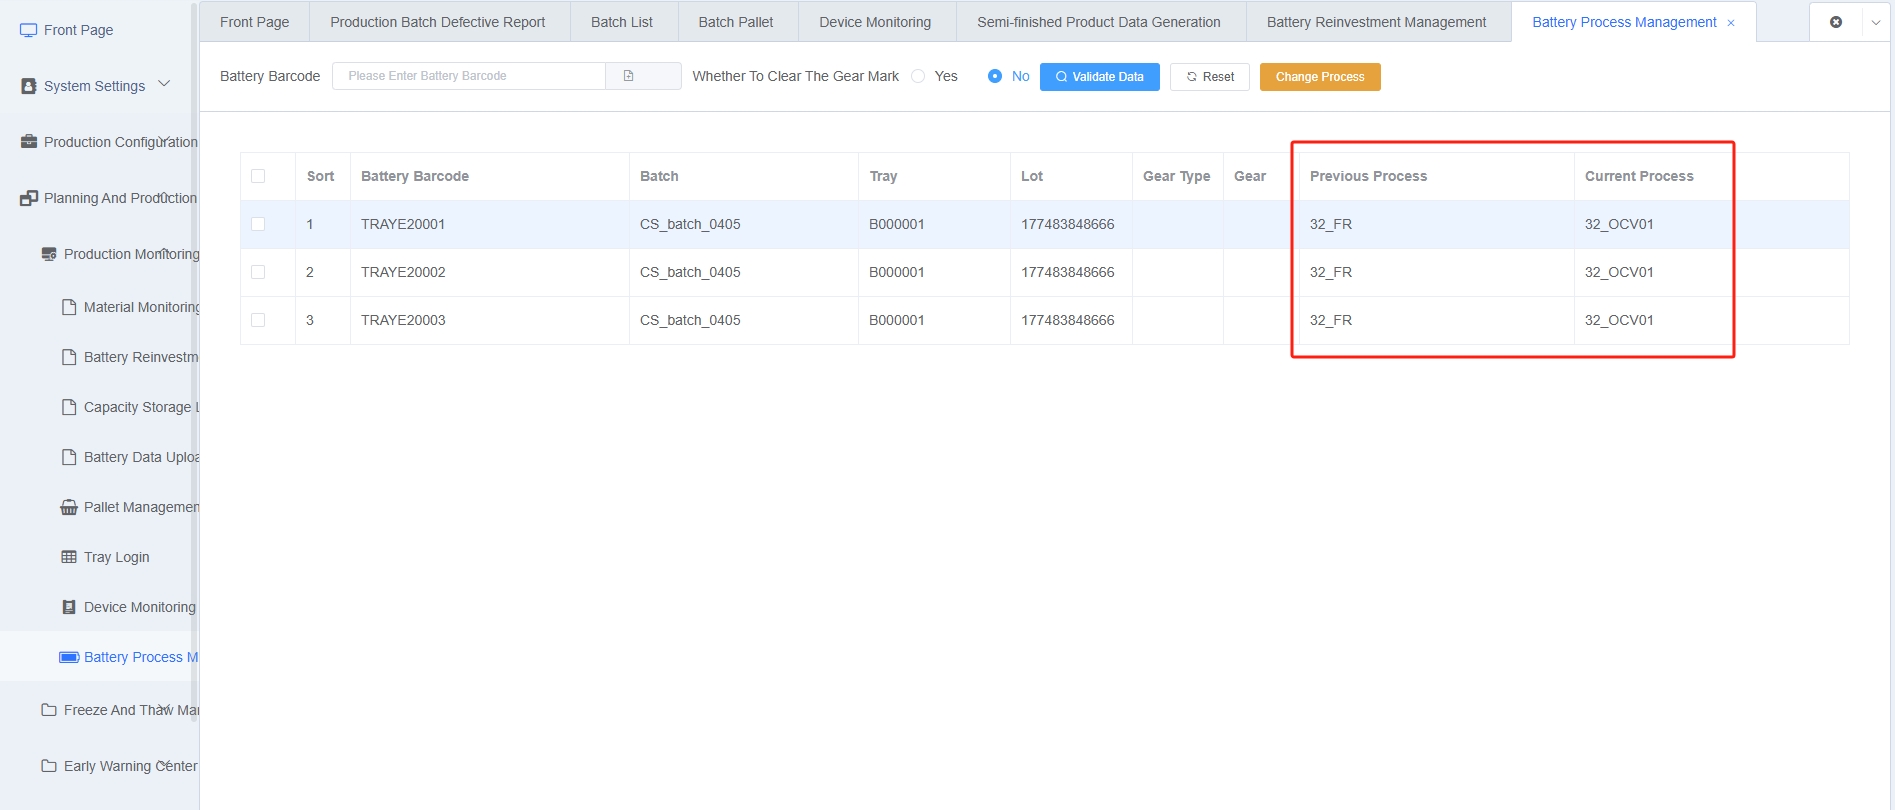Click the Gear Type column header
The height and width of the screenshot is (810, 1895).
coord(1176,176)
